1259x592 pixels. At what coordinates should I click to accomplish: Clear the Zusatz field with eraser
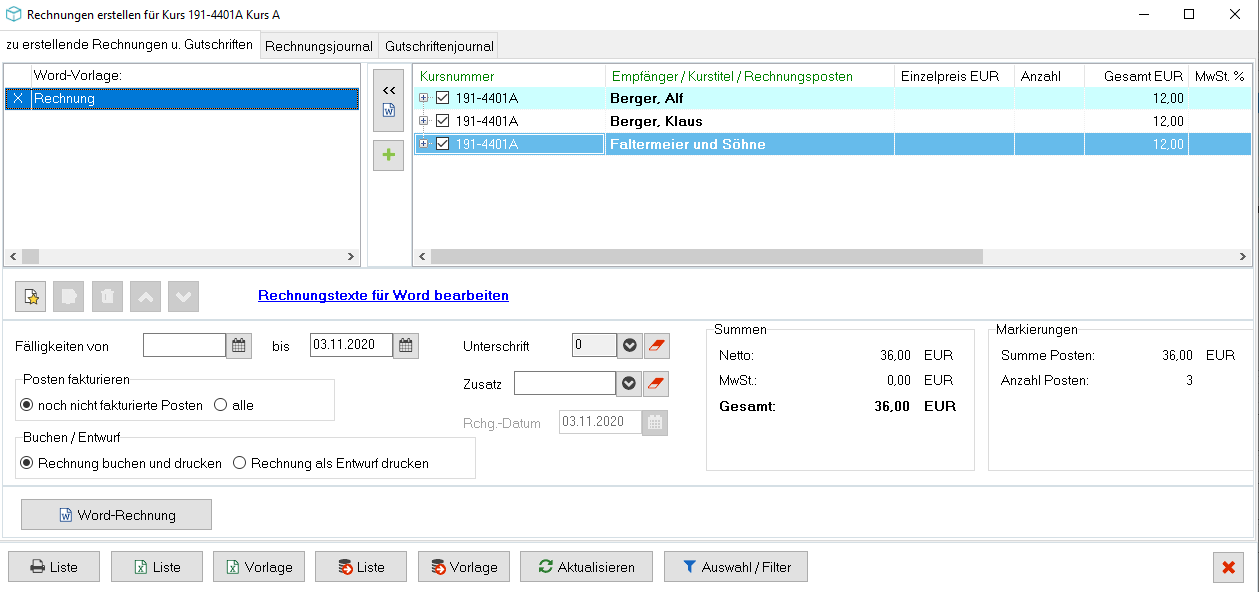(x=656, y=383)
